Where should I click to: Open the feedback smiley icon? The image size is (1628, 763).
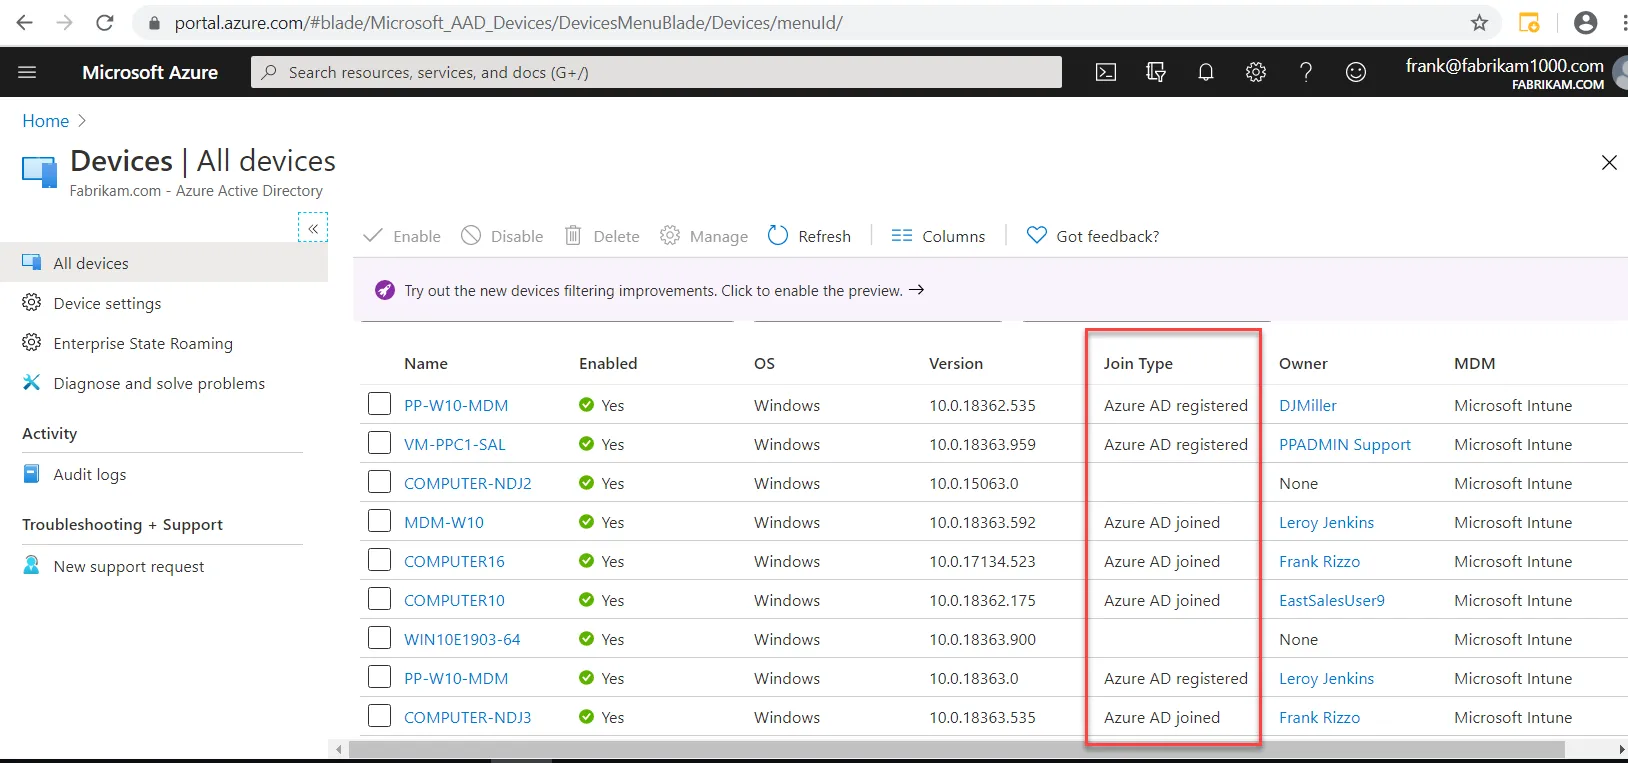(x=1356, y=72)
